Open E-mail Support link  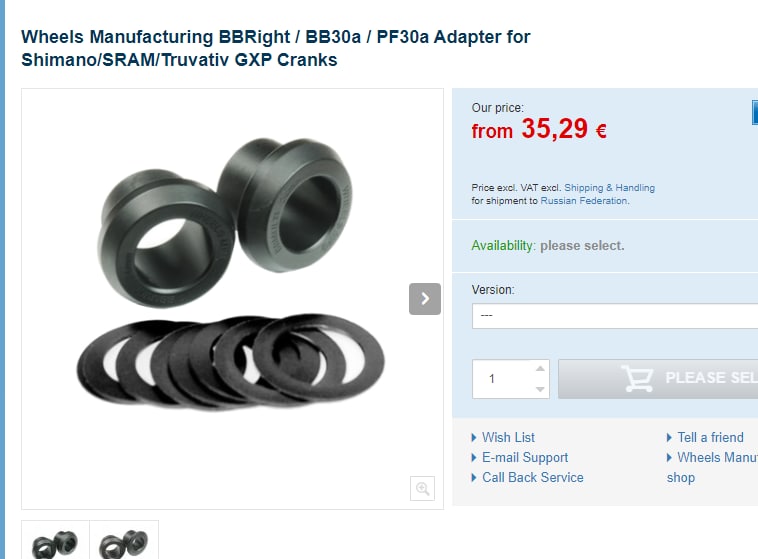tap(525, 457)
